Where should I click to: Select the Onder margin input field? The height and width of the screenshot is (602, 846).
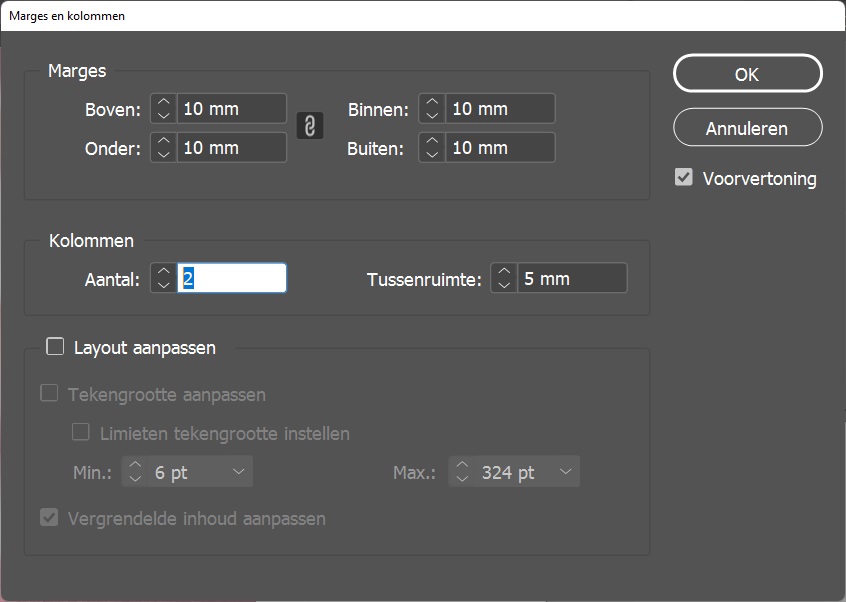232,147
